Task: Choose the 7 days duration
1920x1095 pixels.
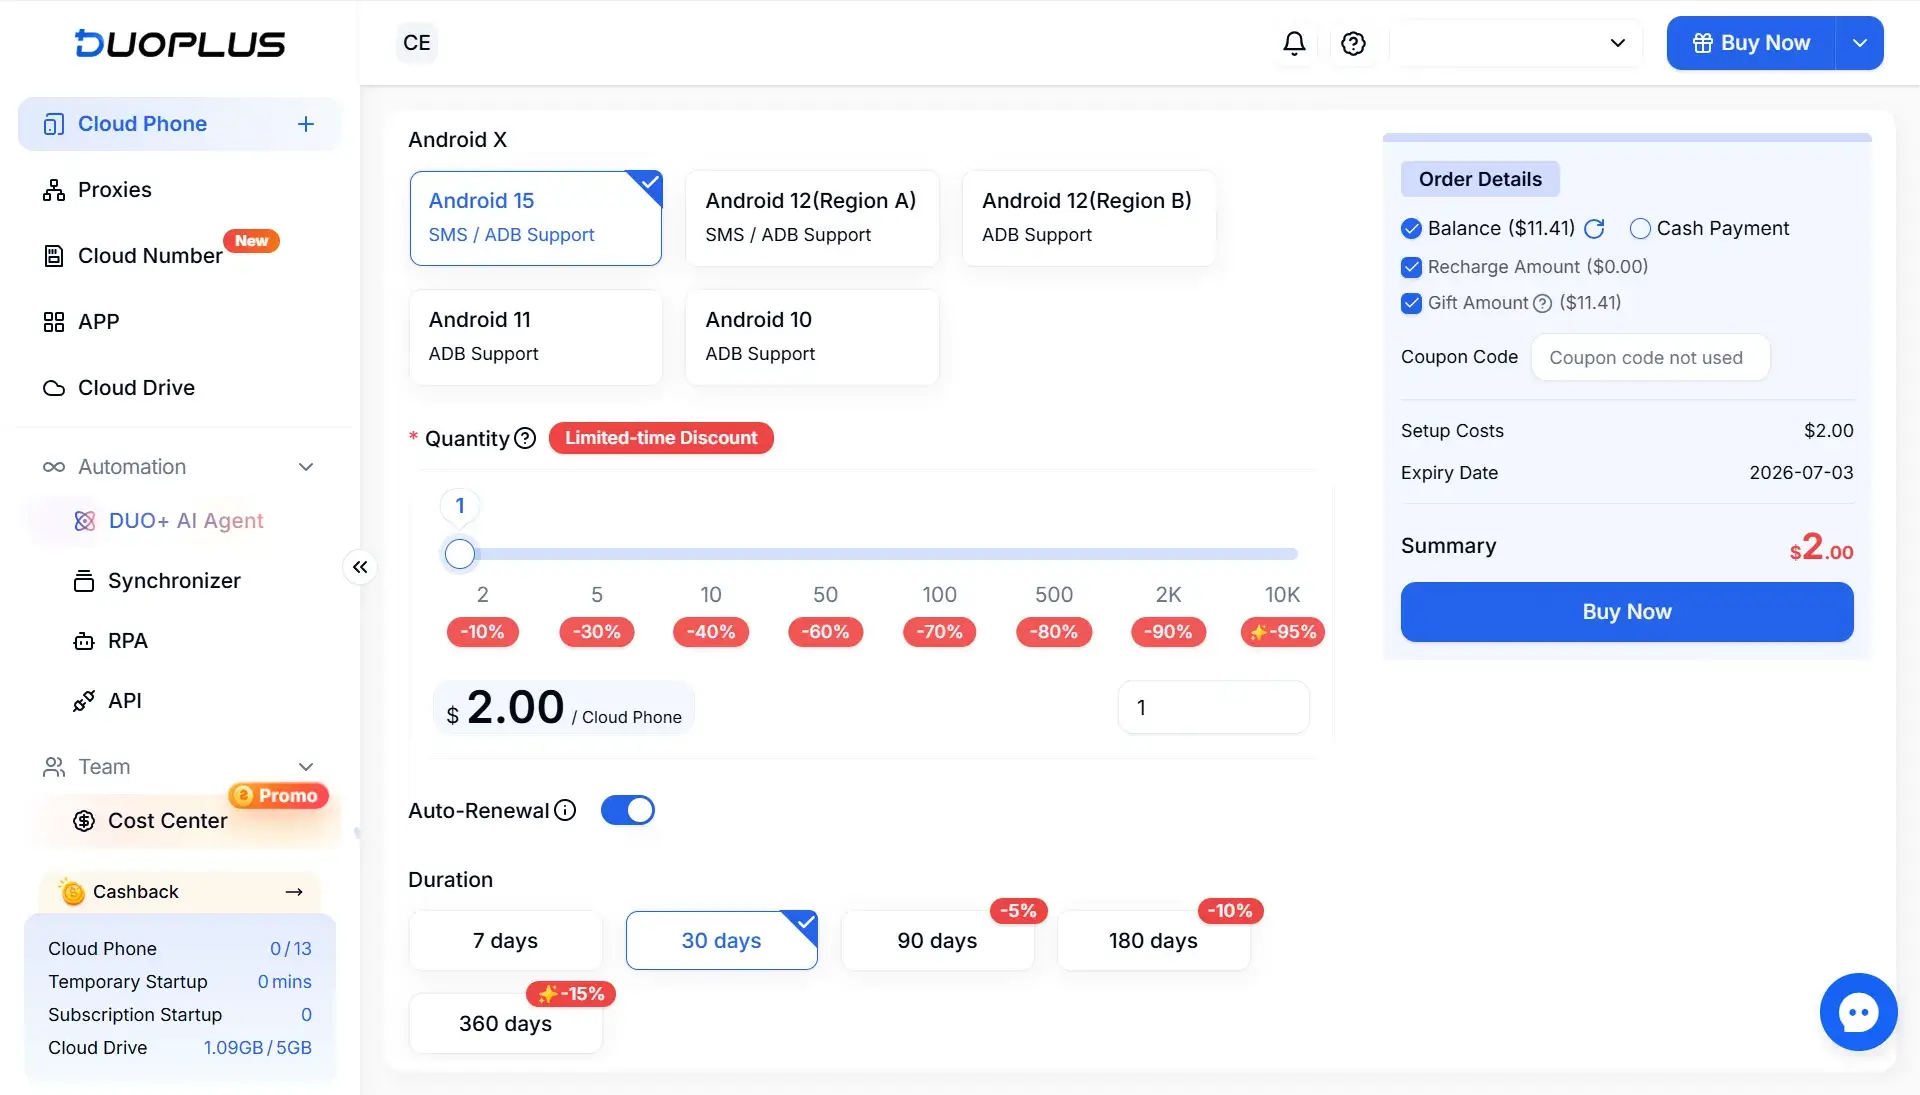Action: [x=505, y=941]
